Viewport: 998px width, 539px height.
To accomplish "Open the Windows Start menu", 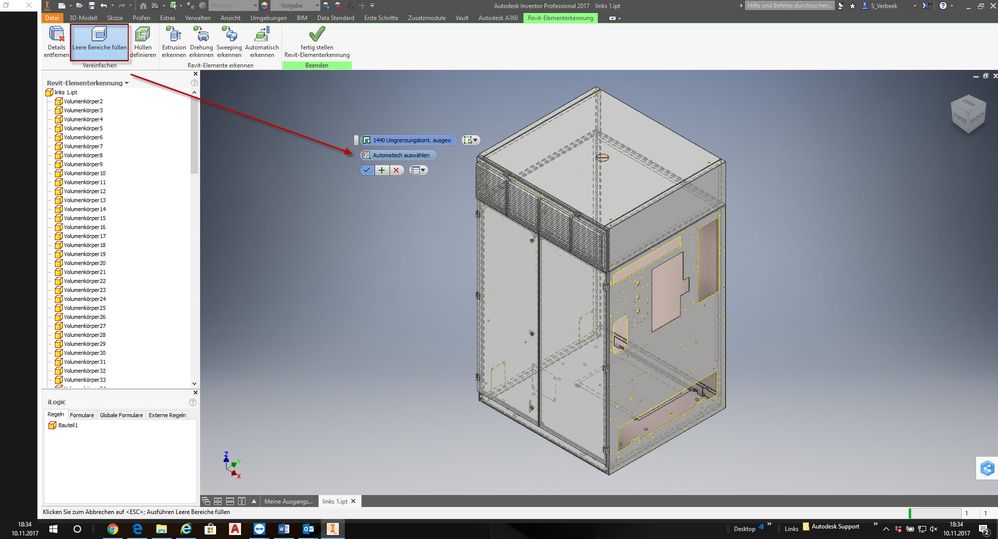I will [53, 529].
